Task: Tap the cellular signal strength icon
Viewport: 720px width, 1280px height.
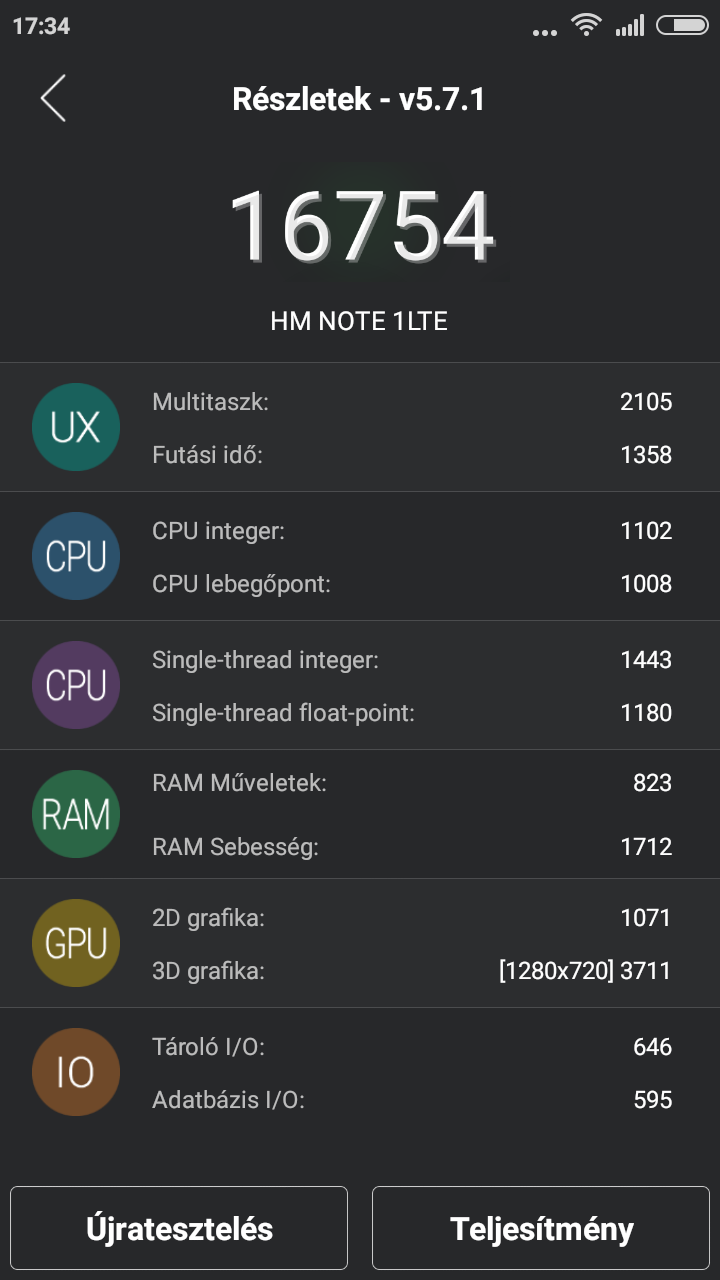Action: pyautogui.click(x=630, y=26)
